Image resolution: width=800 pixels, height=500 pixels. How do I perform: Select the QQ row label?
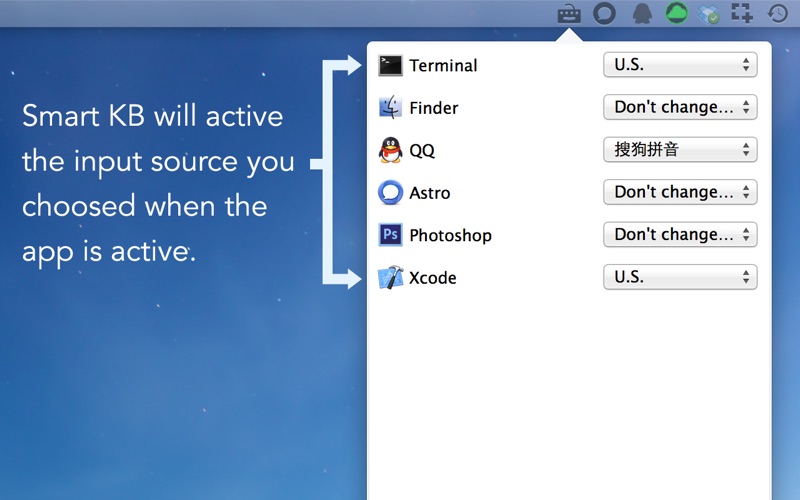(x=422, y=151)
